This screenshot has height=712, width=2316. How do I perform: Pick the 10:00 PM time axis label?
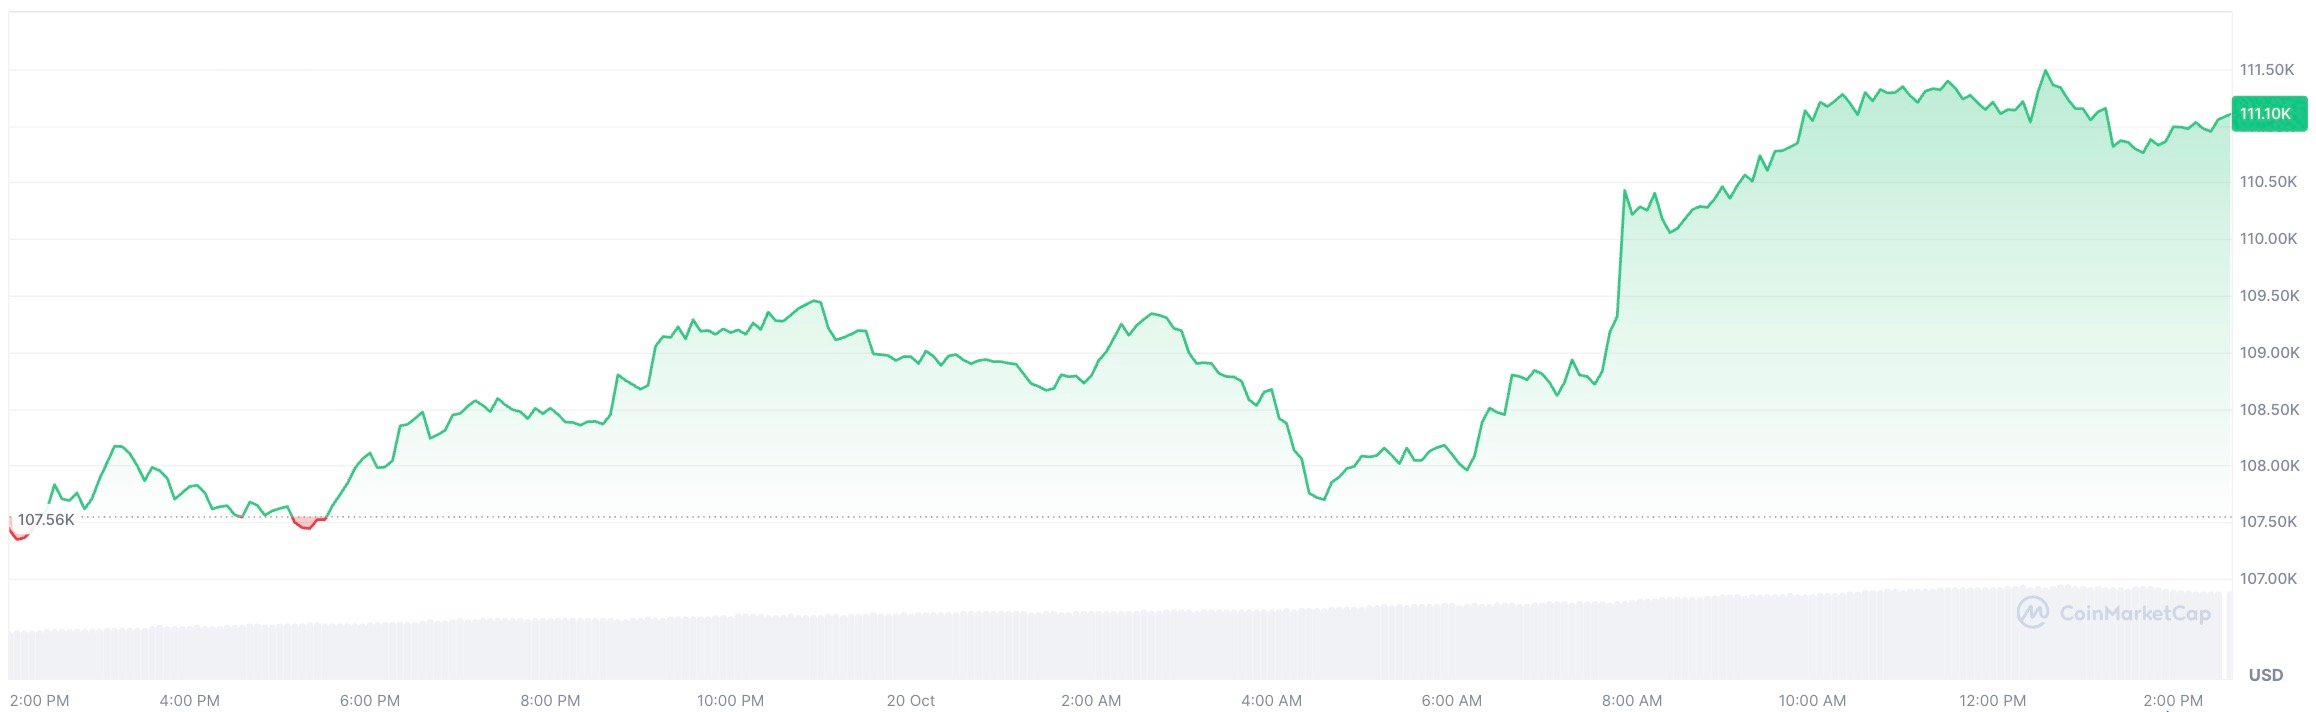(730, 701)
